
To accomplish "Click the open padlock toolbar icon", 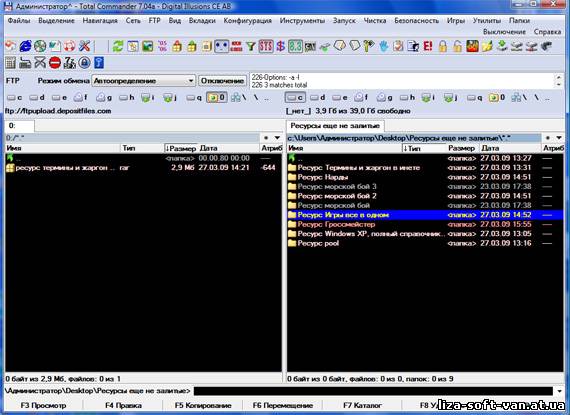I will coord(457,47).
